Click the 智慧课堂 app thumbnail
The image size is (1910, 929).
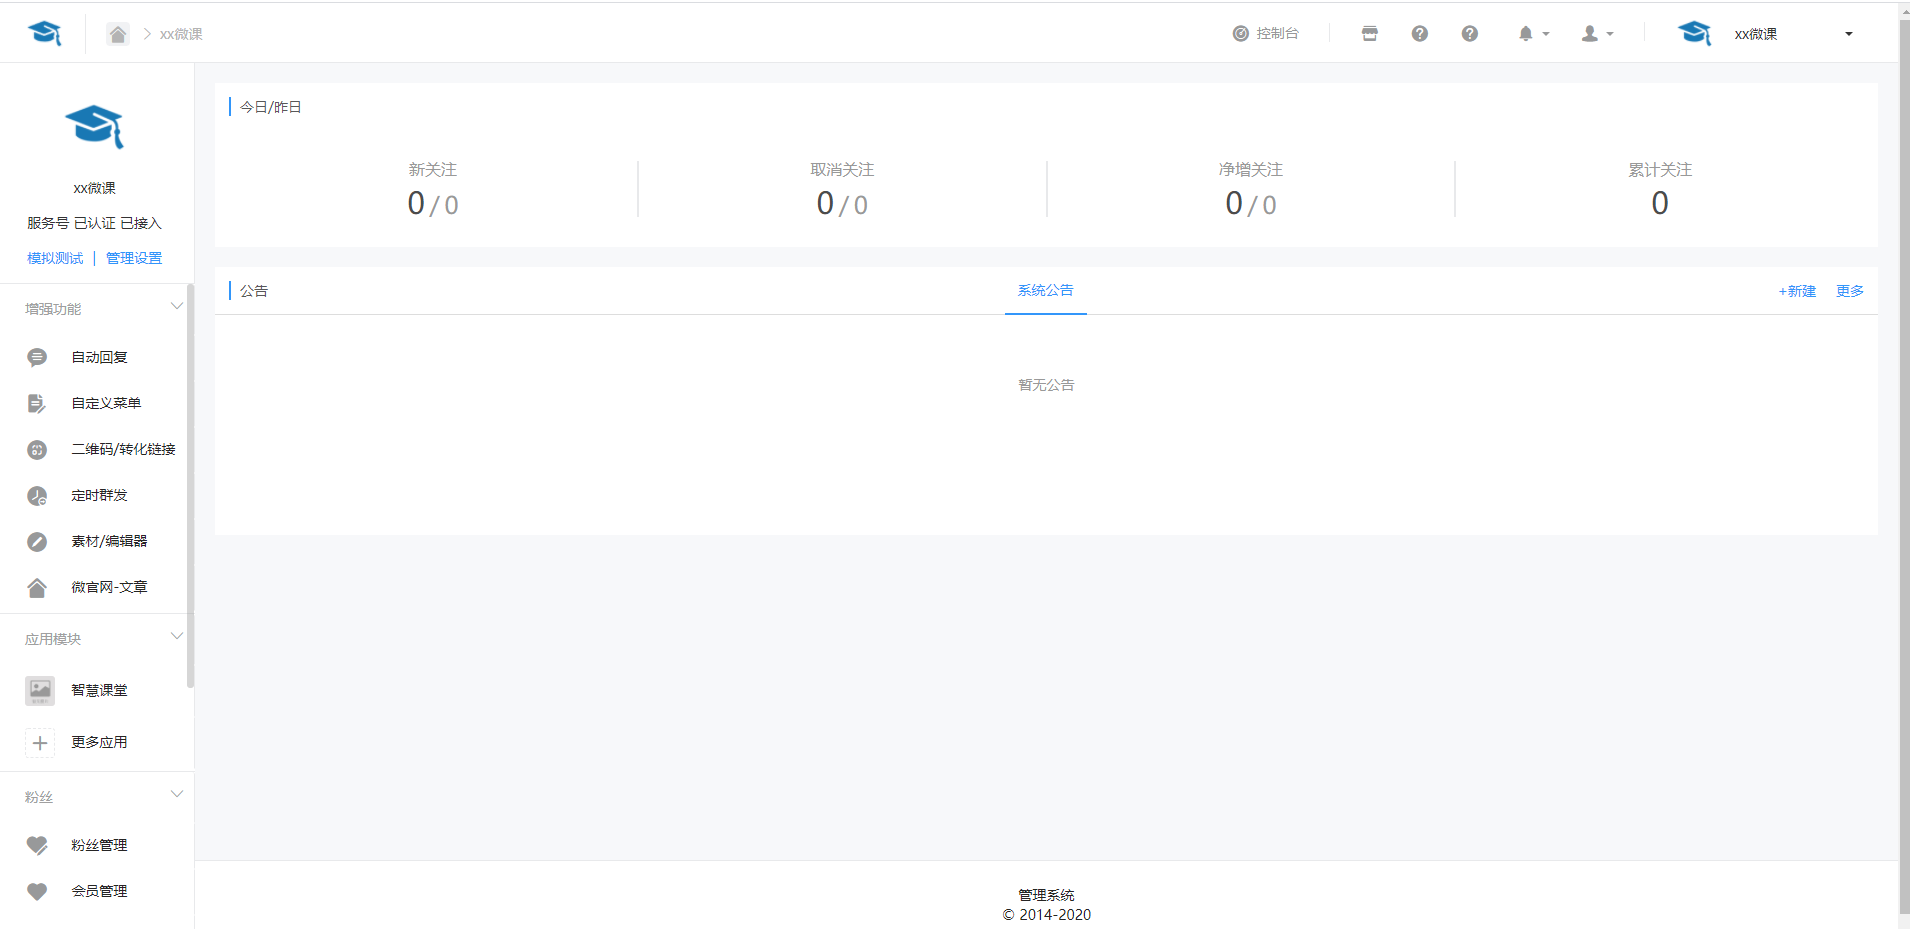click(x=40, y=691)
